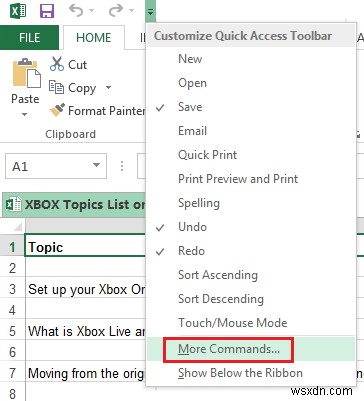Open the Redo history dropdown arrow
Screen dimensions: 364x401
pos(131,11)
